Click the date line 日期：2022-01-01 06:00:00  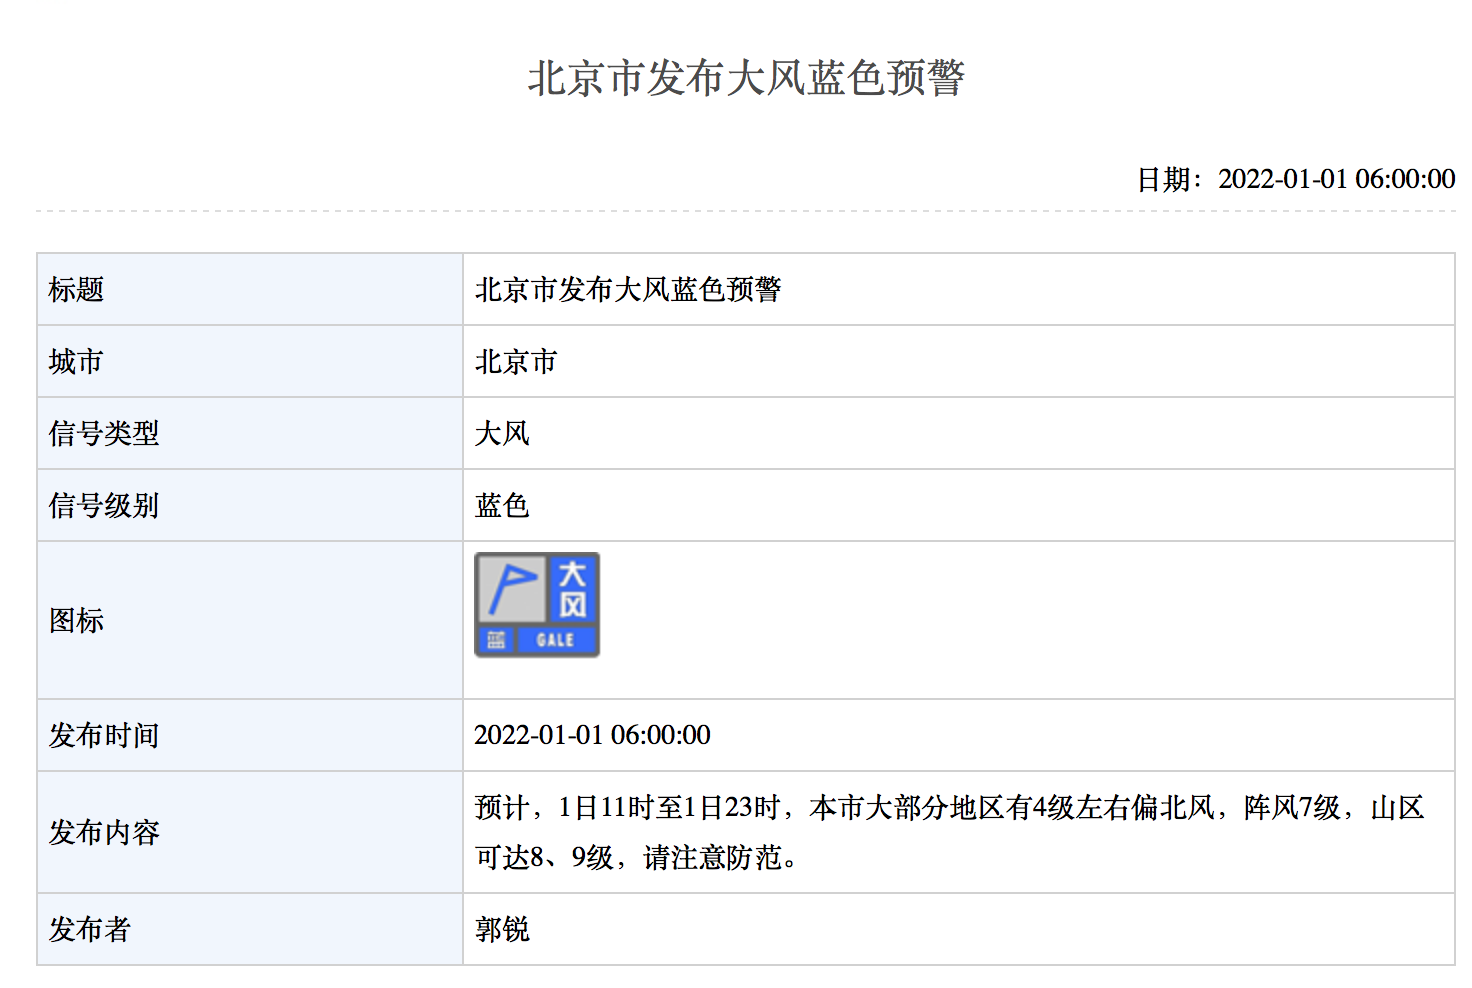click(1296, 179)
